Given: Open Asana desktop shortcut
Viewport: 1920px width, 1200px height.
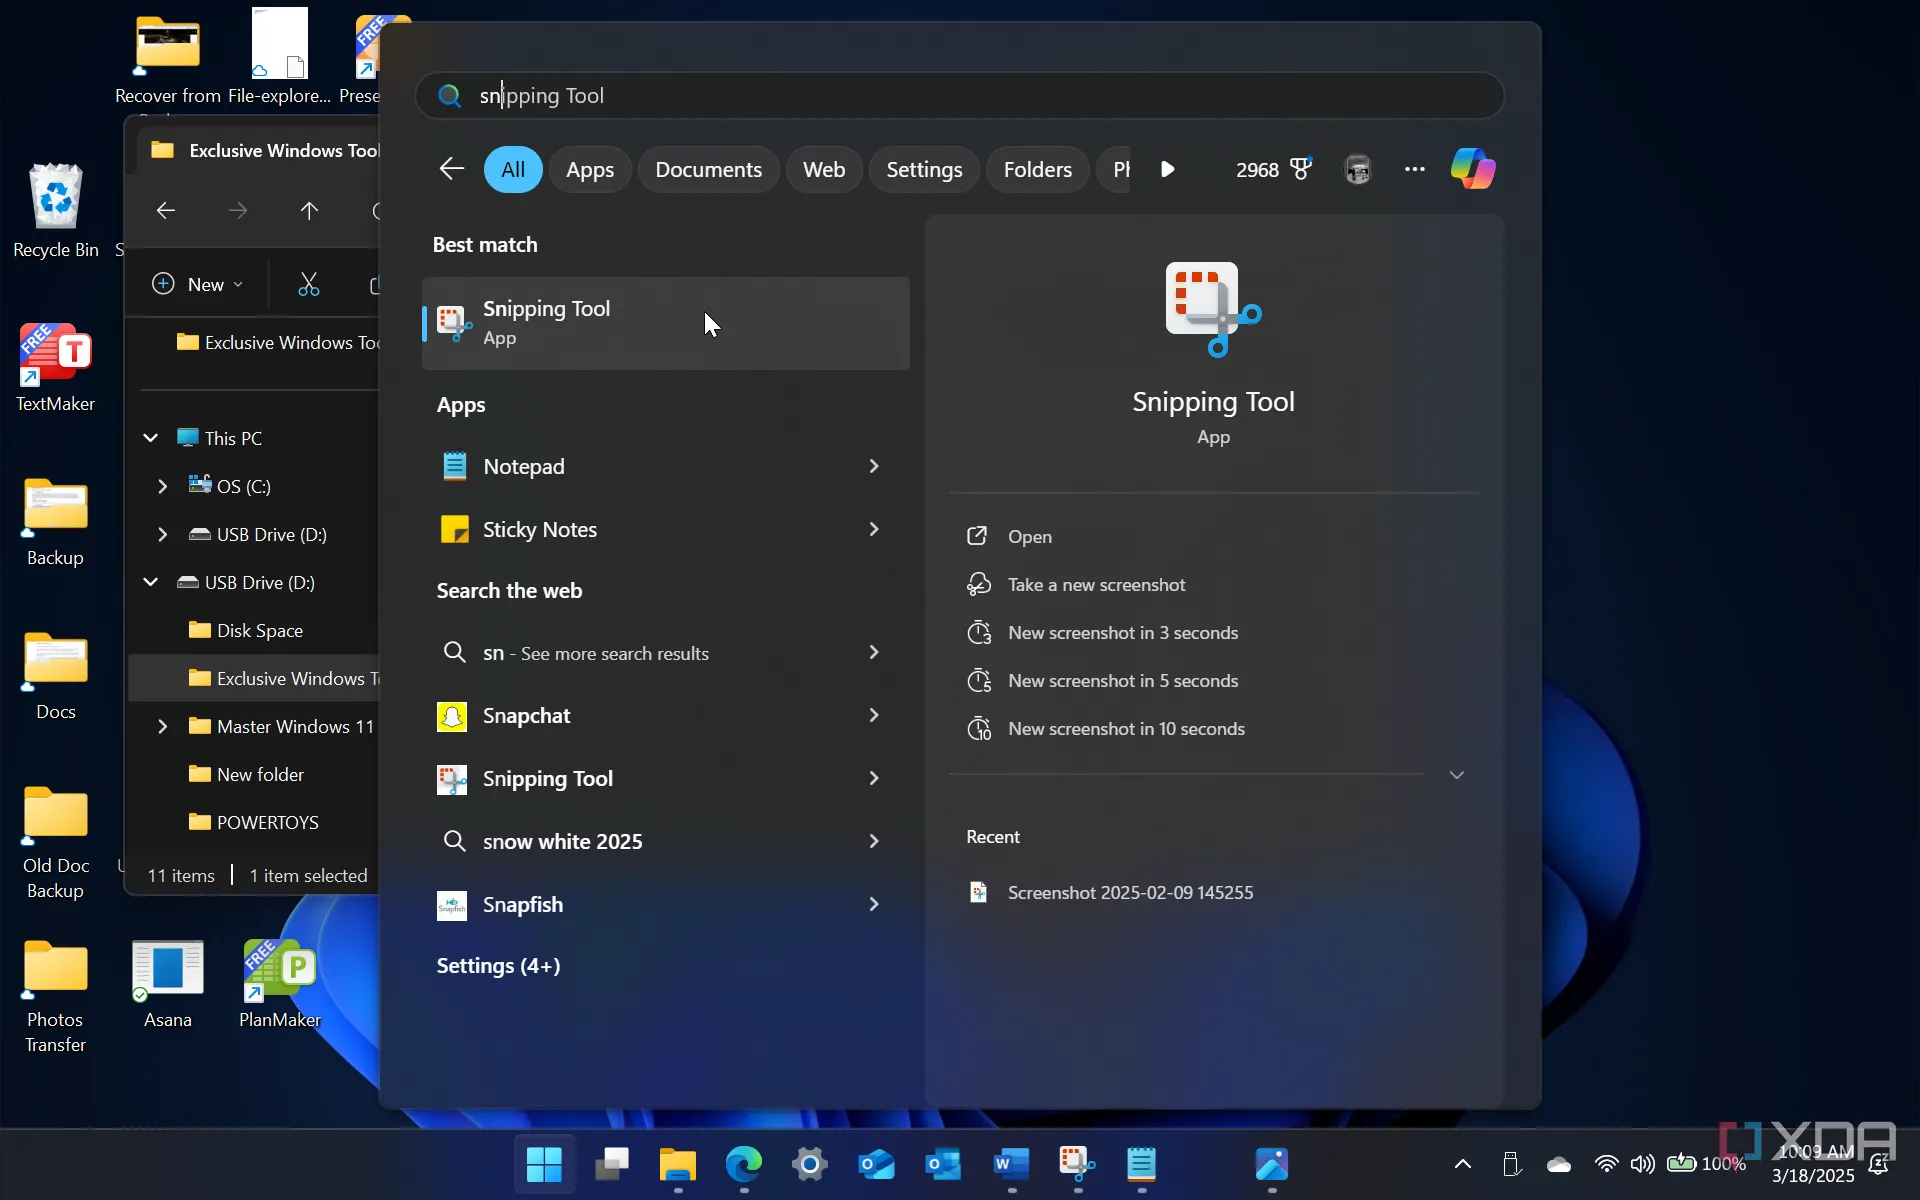Looking at the screenshot, I should coord(167,985).
